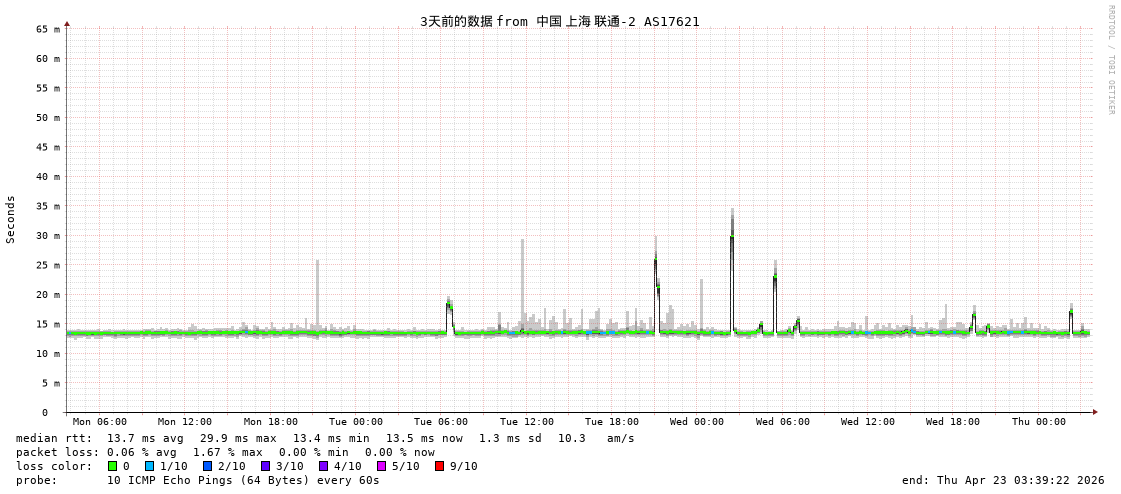Click the packet loss statistics line

(225, 452)
